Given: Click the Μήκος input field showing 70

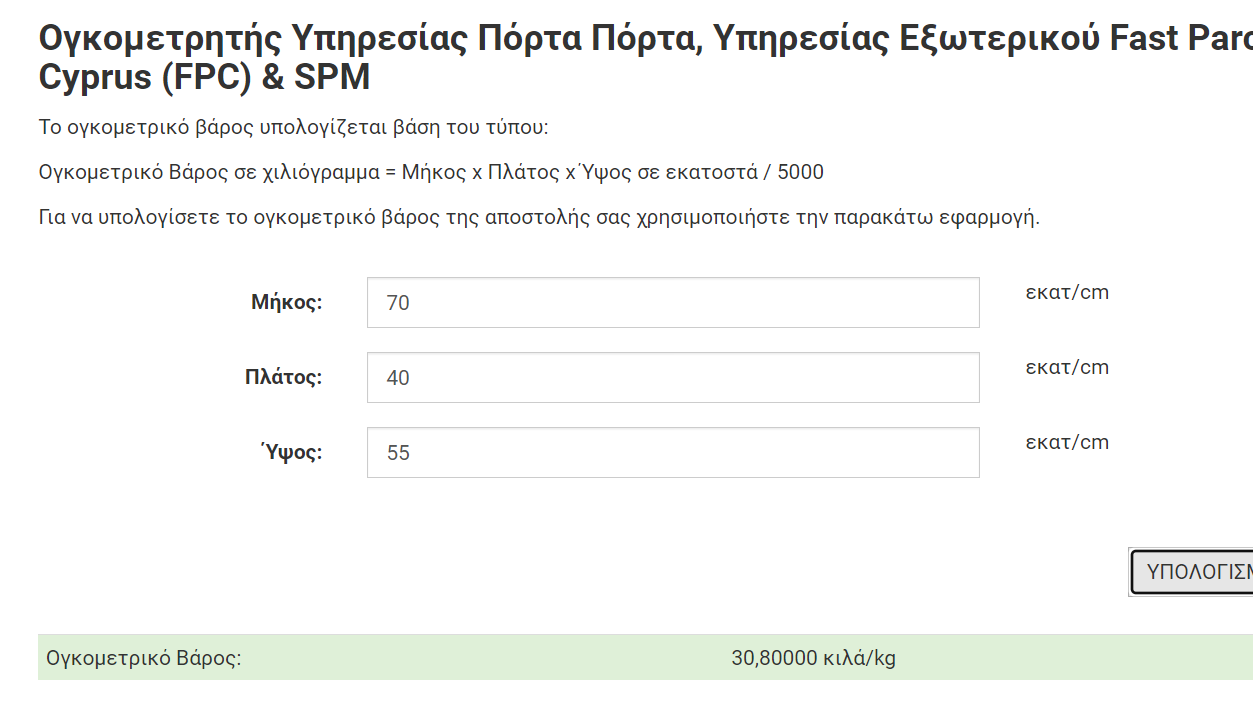Looking at the screenshot, I should 673,302.
